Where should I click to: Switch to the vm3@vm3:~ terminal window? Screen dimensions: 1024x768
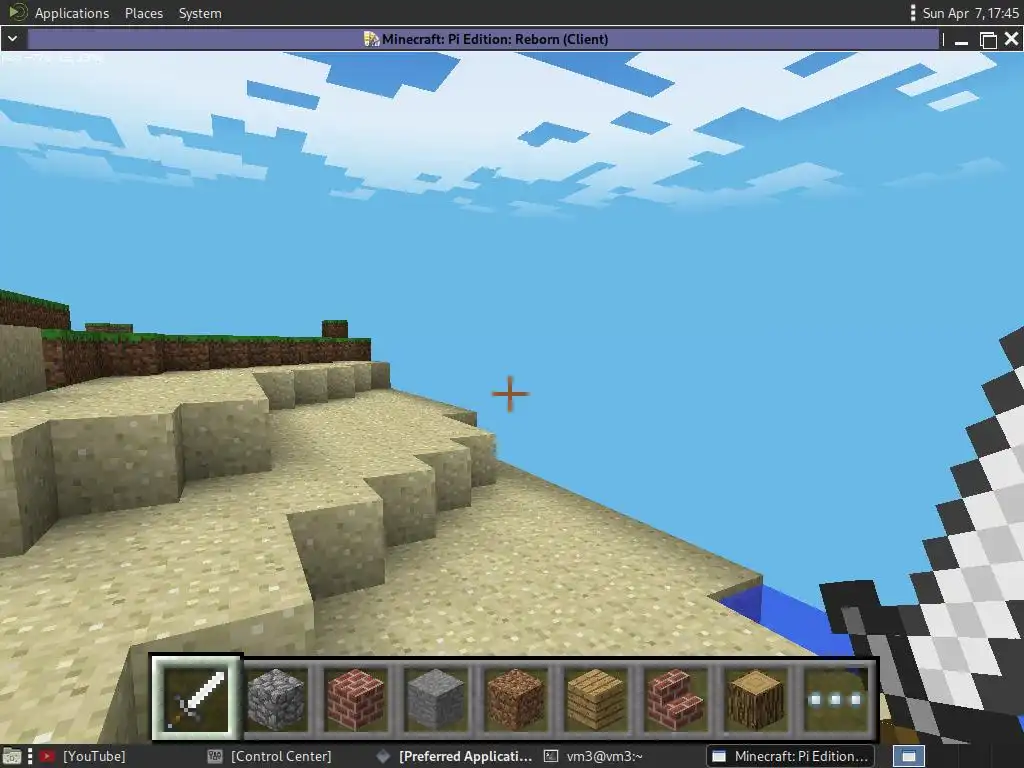pyautogui.click(x=593, y=756)
